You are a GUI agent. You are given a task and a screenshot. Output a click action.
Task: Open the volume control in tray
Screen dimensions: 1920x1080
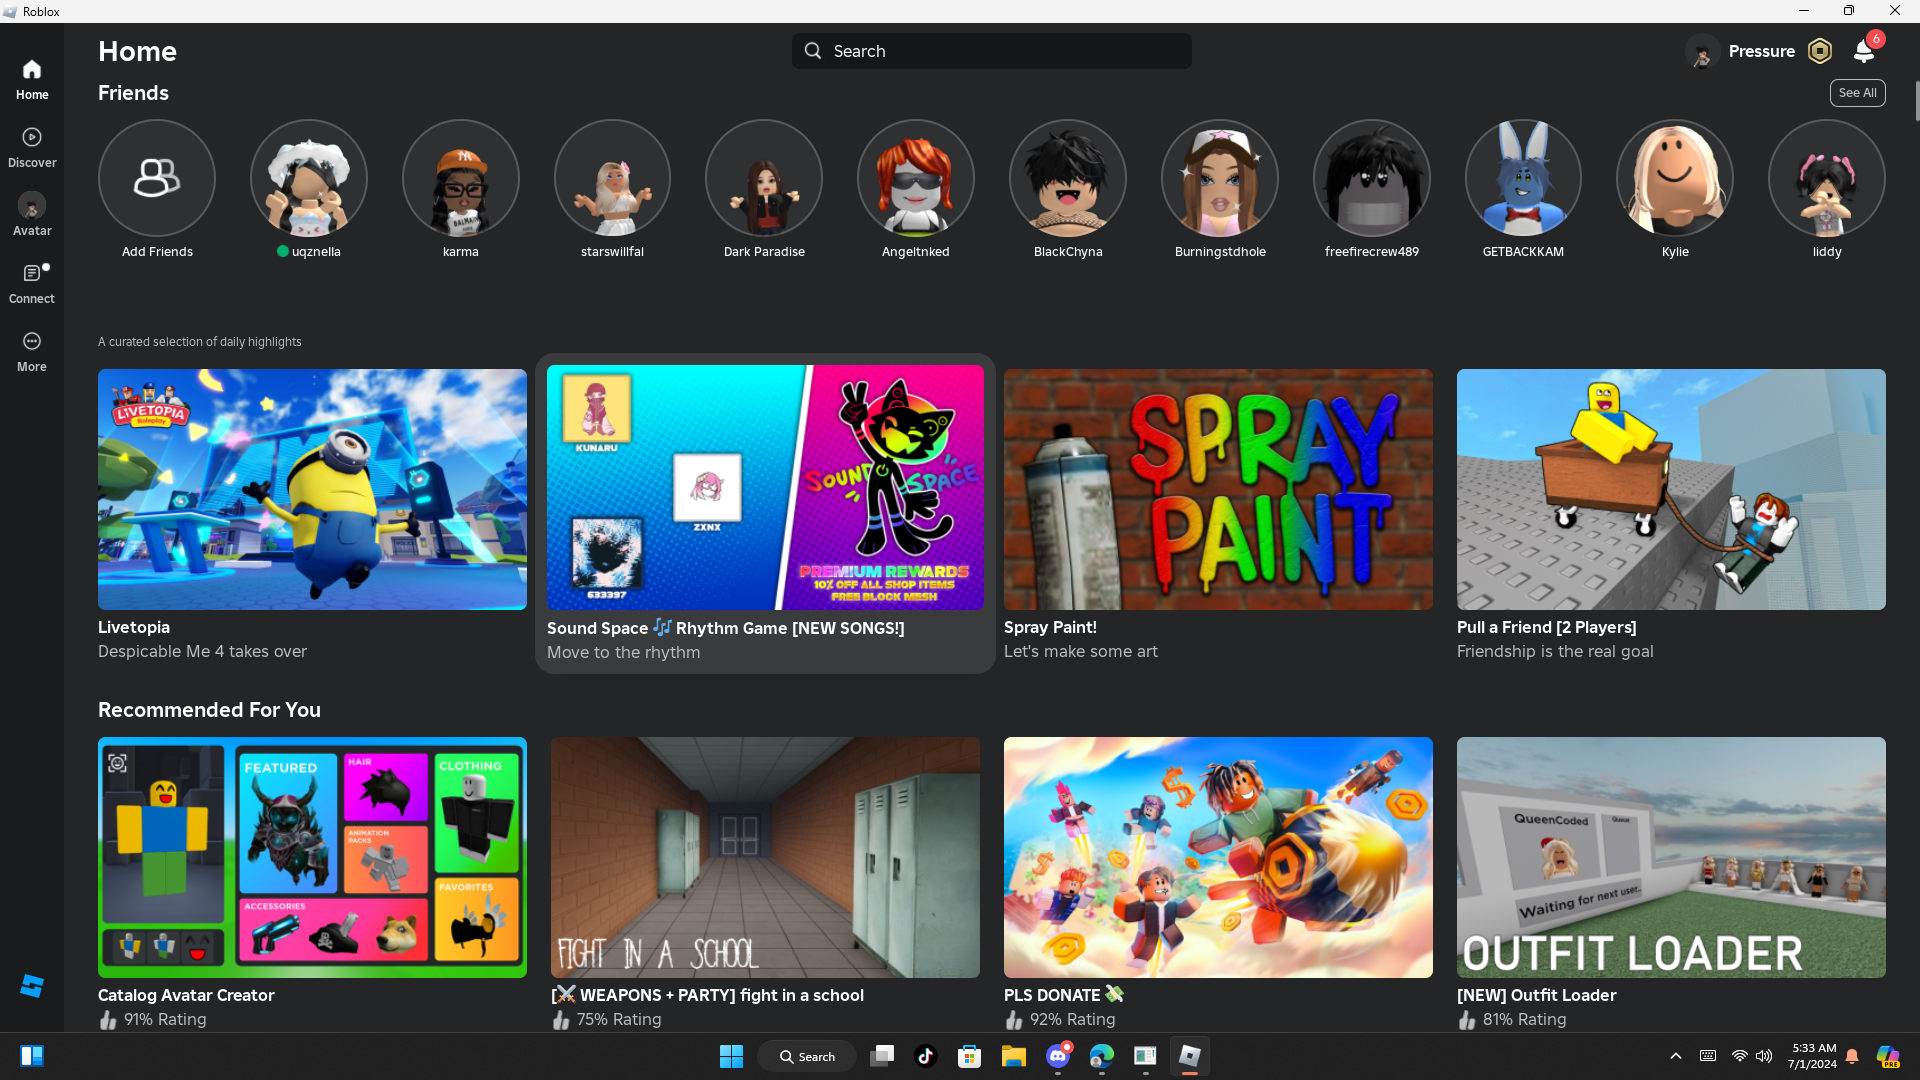click(x=1764, y=1056)
